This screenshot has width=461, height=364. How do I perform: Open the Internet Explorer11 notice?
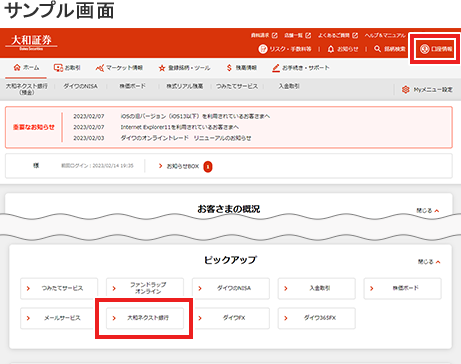tap(180, 127)
